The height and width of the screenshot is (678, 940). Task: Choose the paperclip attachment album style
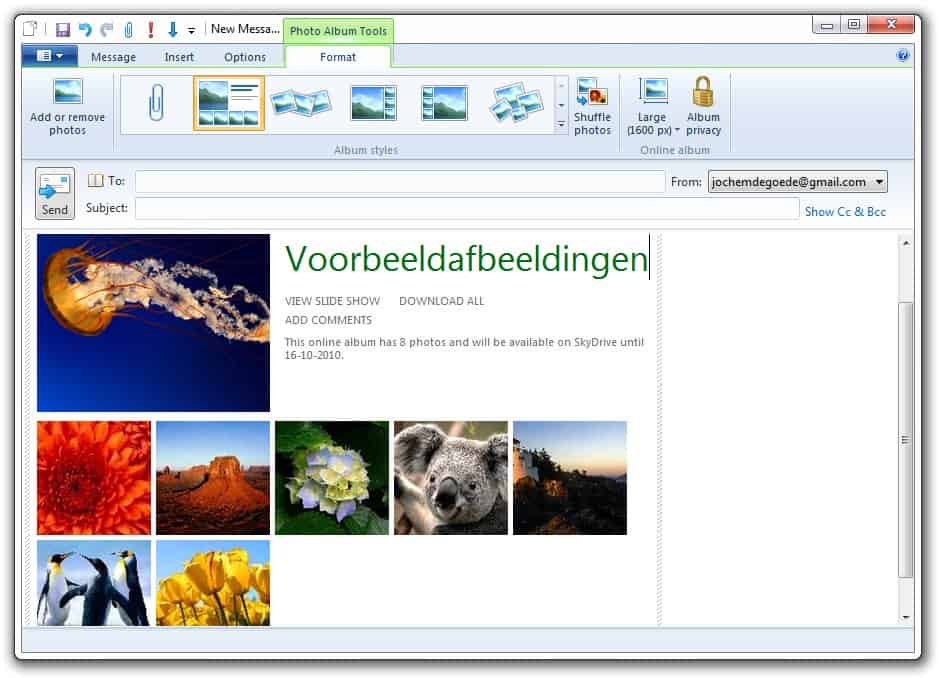coord(156,103)
